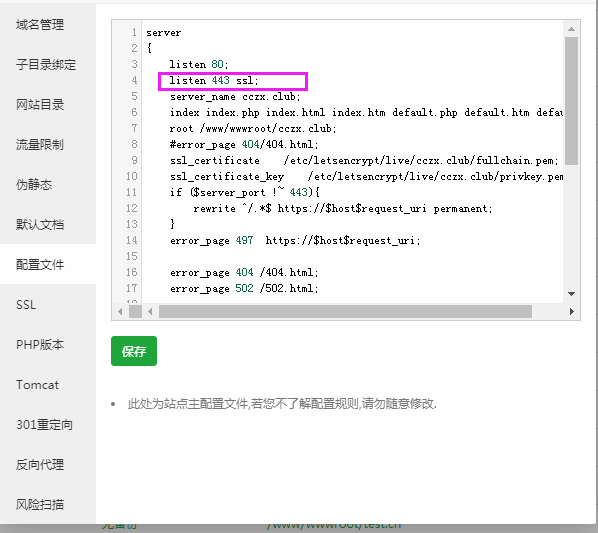Click the horizontal scroll-right arrow

click(x=572, y=311)
